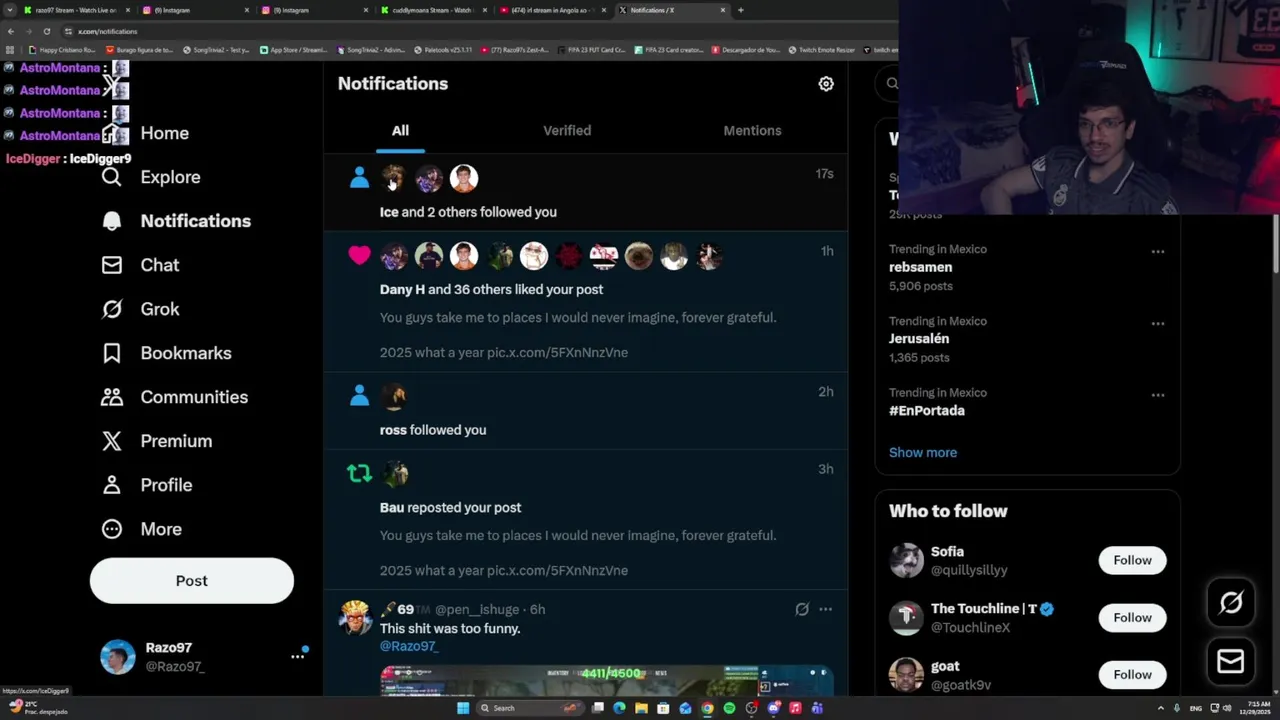Follow The Touchline account
This screenshot has height=720, width=1280.
pos(1132,617)
